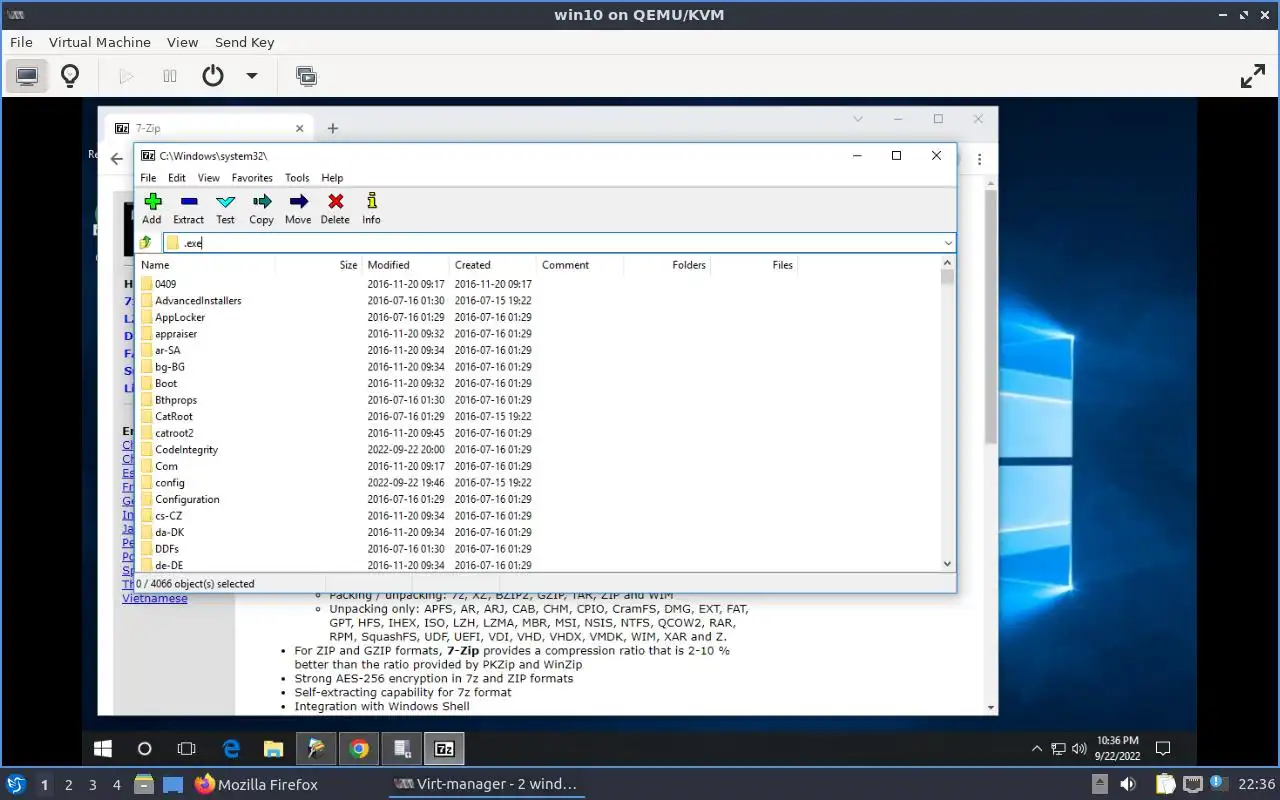Viewport: 1280px width, 800px height.
Task: Show hidden Windows tray icons chevron
Action: [1037, 748]
